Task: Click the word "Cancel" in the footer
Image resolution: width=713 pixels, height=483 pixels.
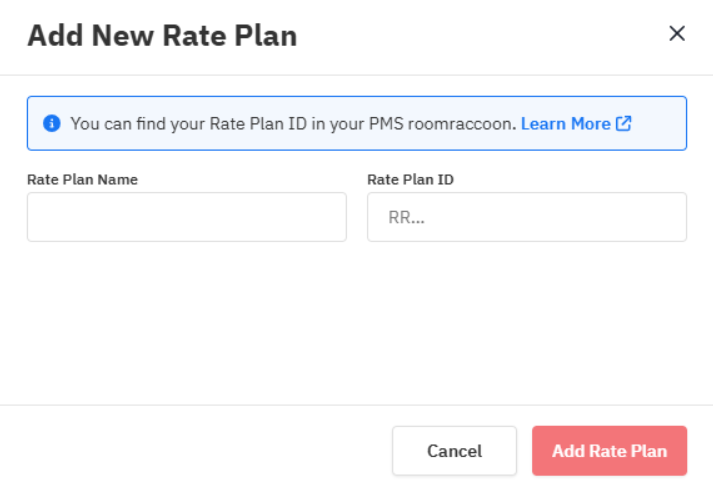Action: coord(454,451)
